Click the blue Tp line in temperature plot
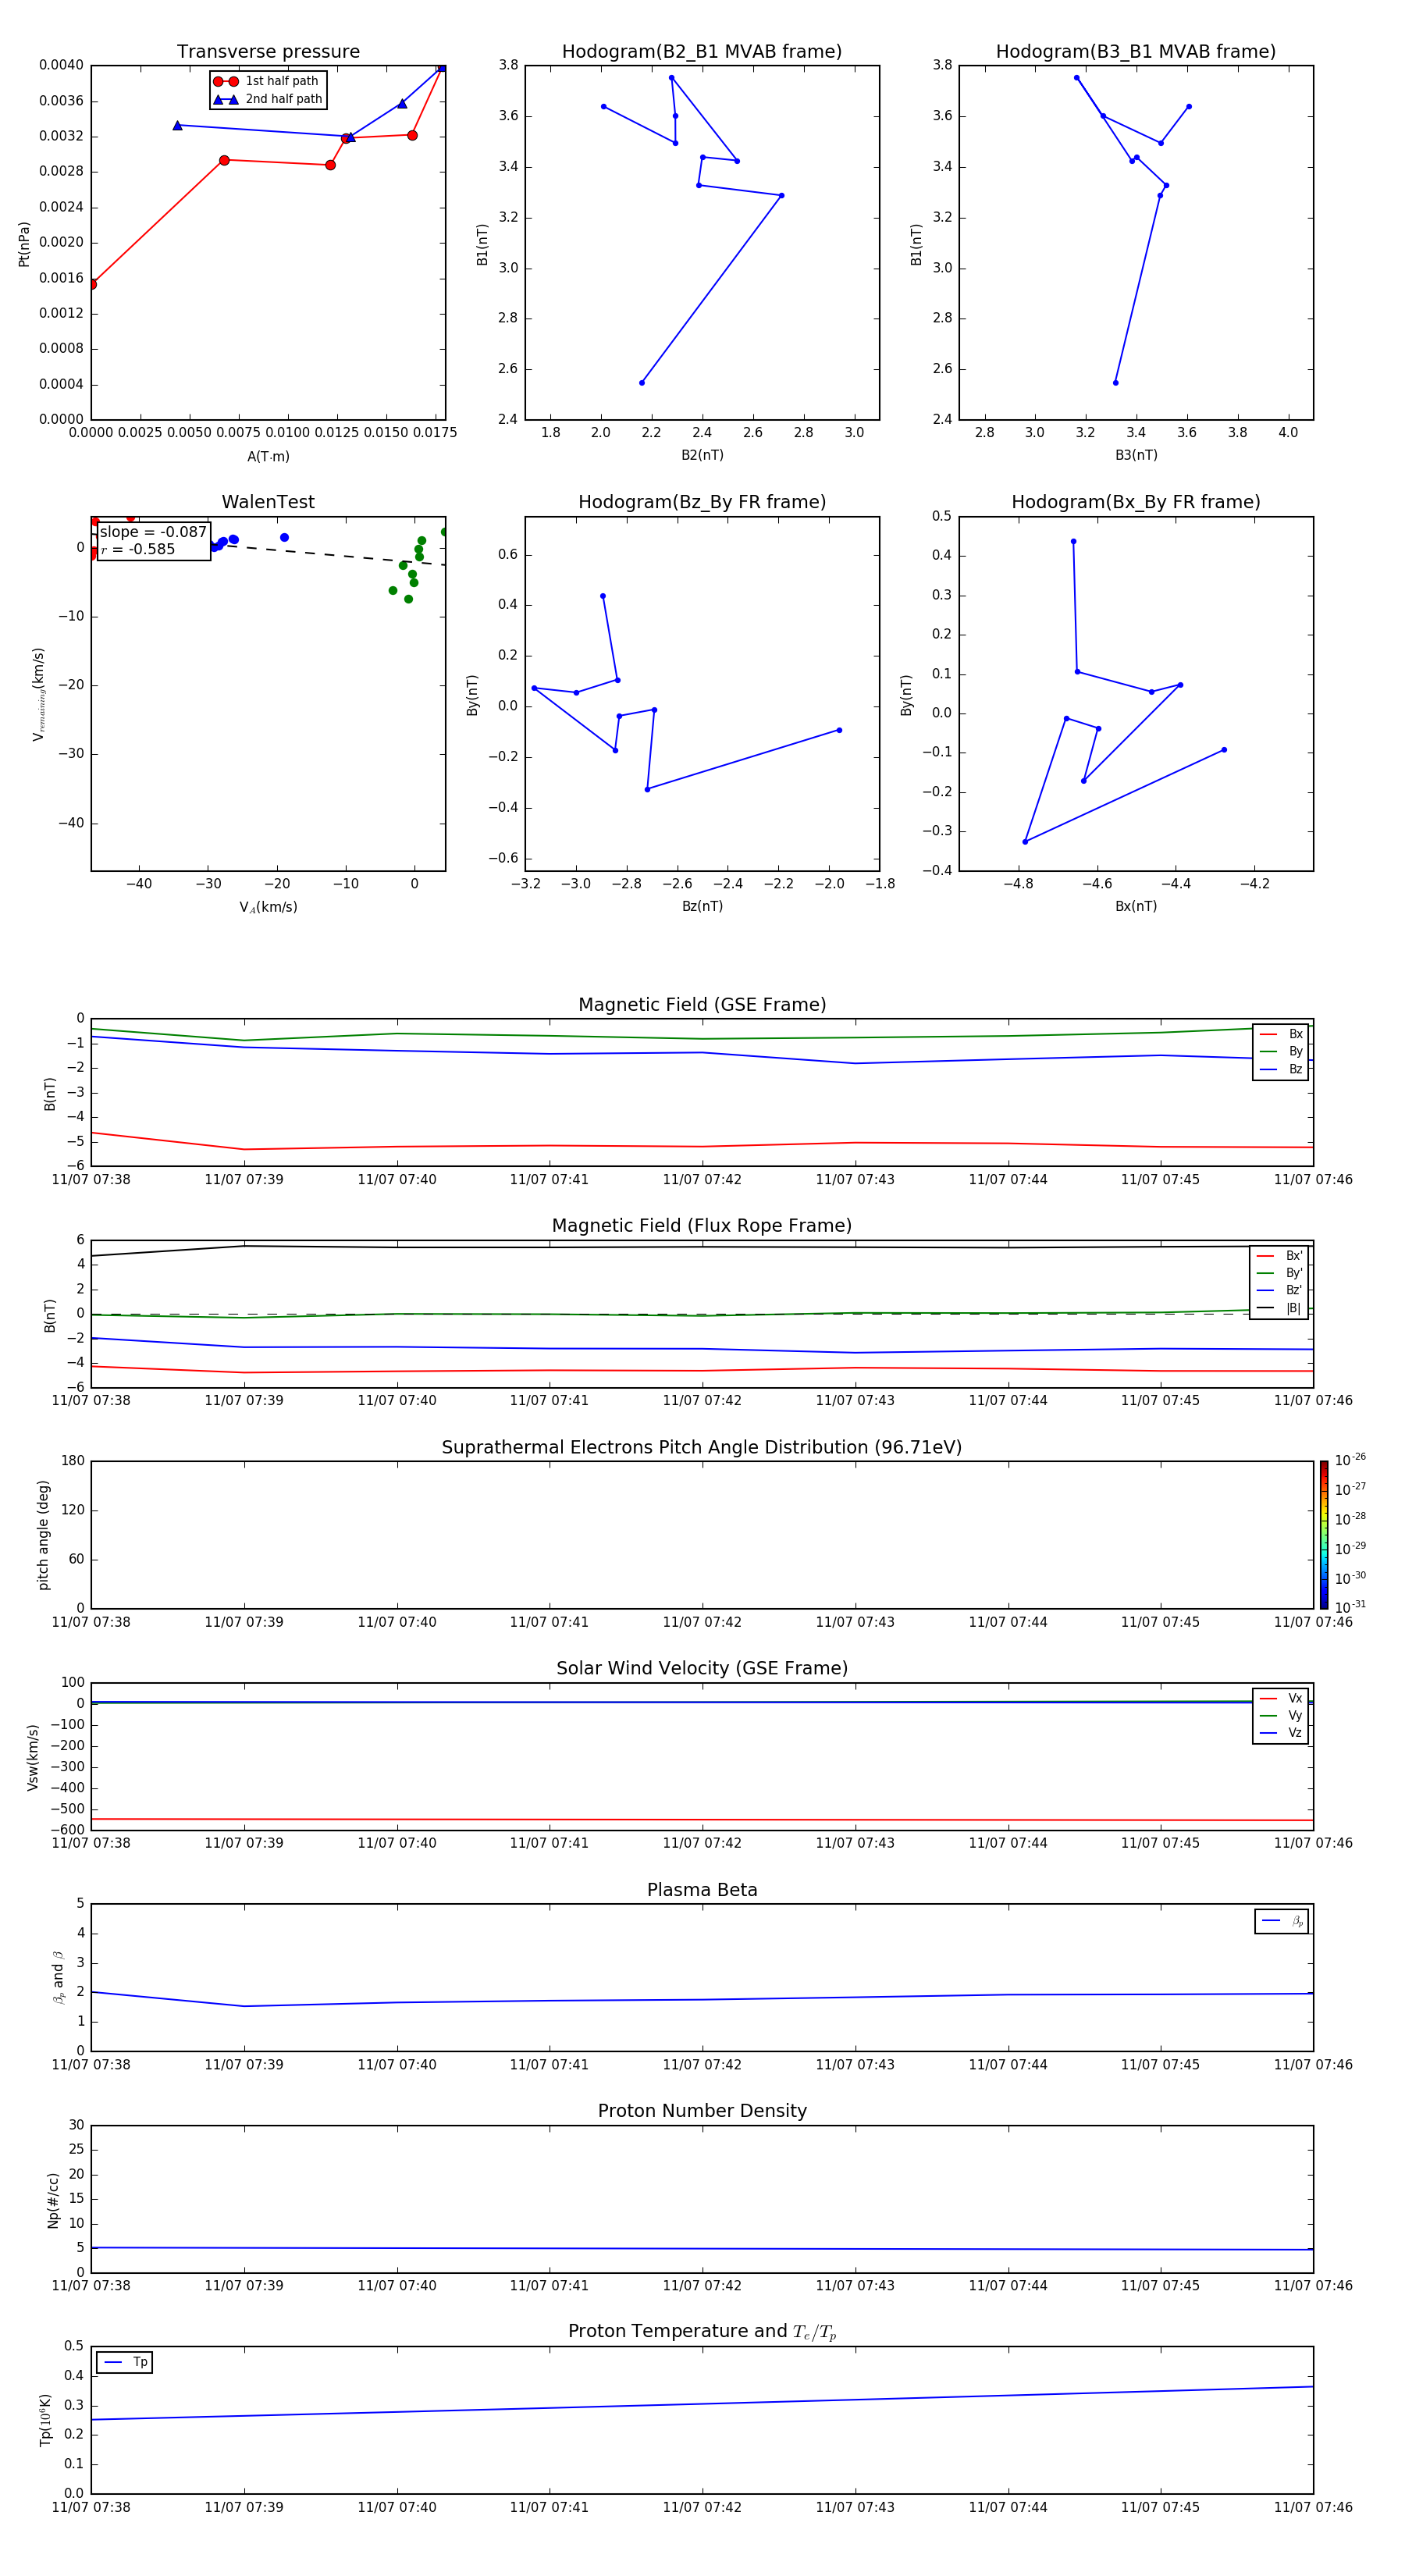 702,2404
